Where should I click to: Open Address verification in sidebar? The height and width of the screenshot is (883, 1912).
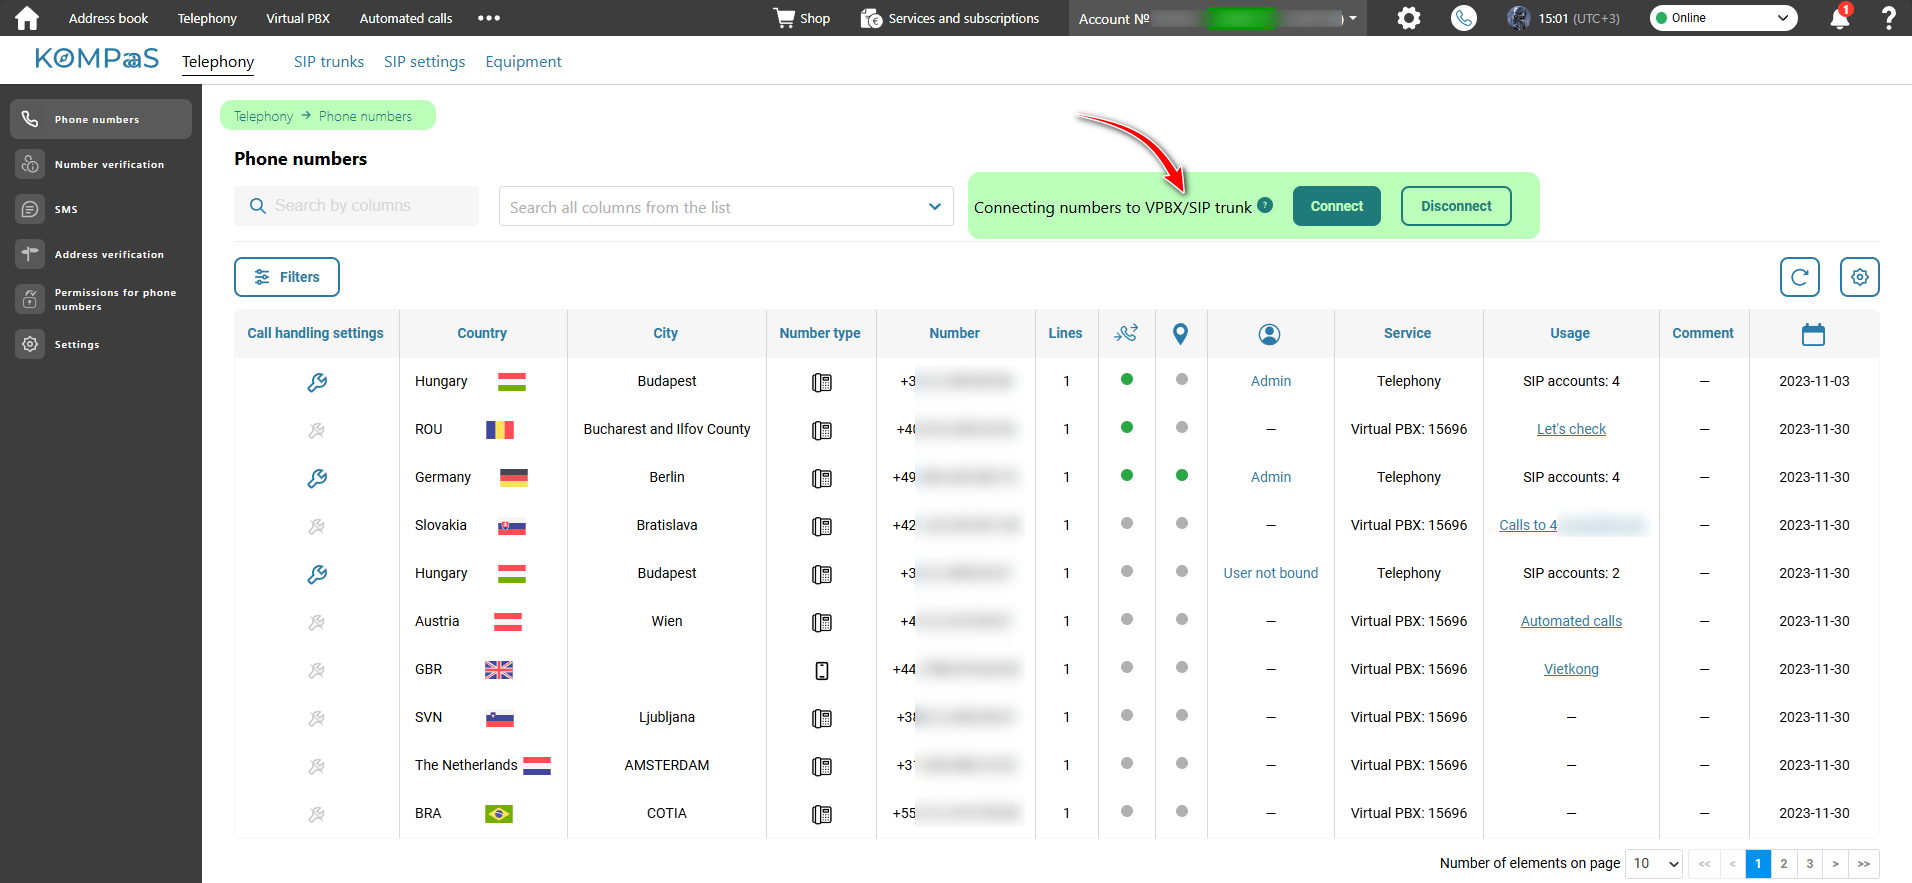[x=101, y=254]
